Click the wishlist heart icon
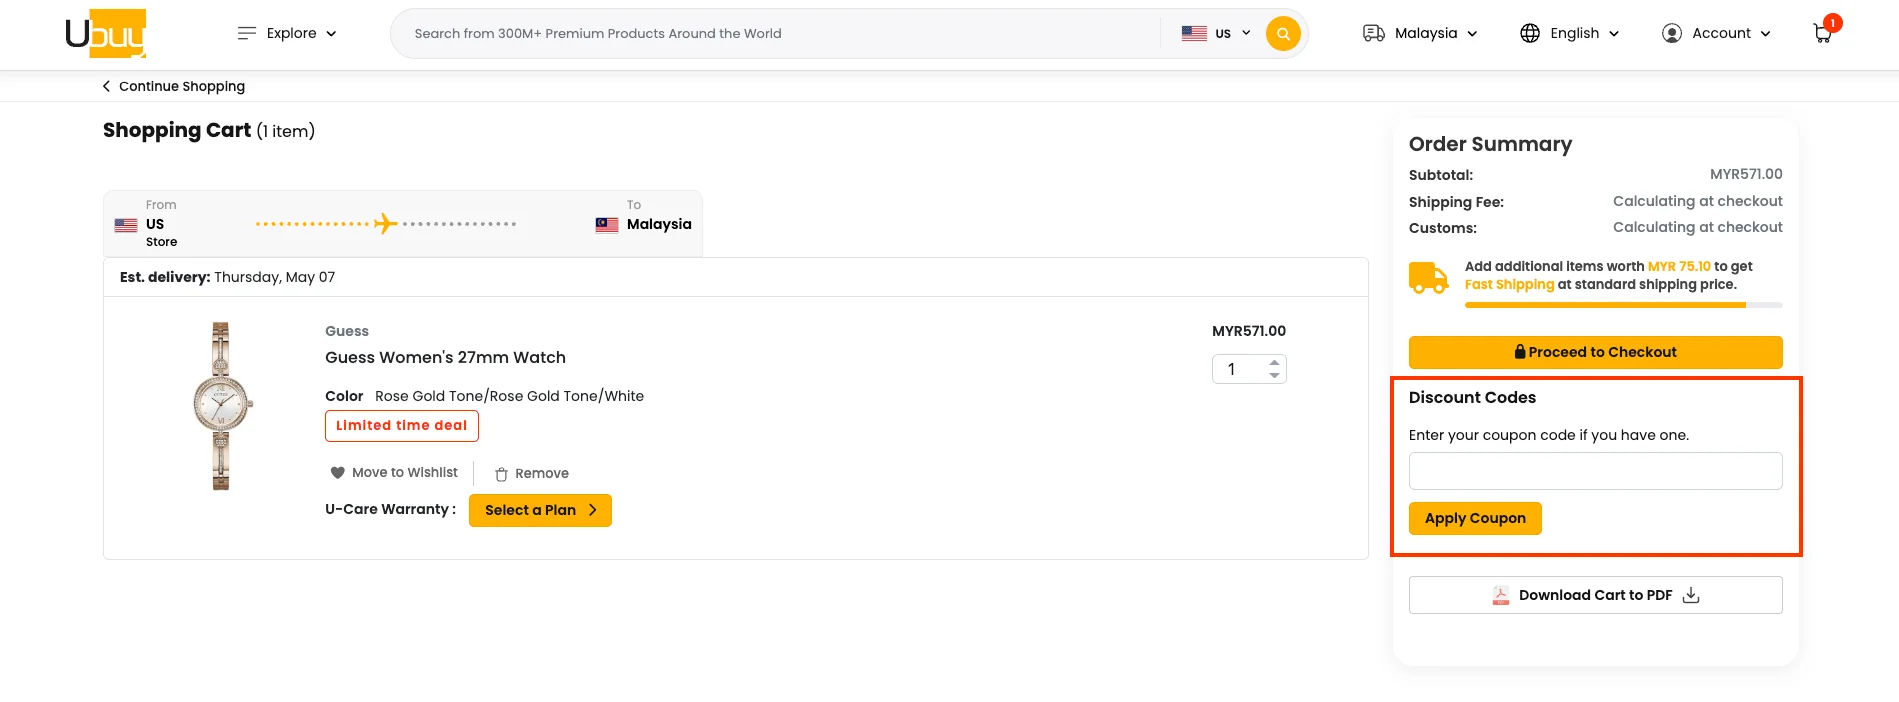The width and height of the screenshot is (1899, 702). tap(338, 473)
